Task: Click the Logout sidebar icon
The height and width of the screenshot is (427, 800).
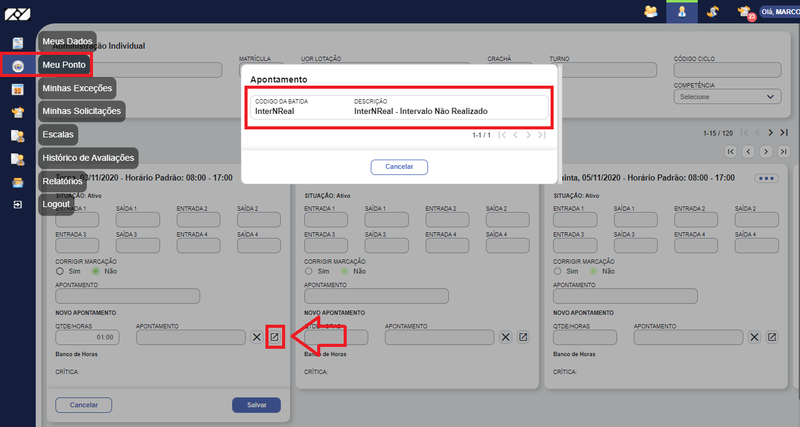Action: (17, 205)
